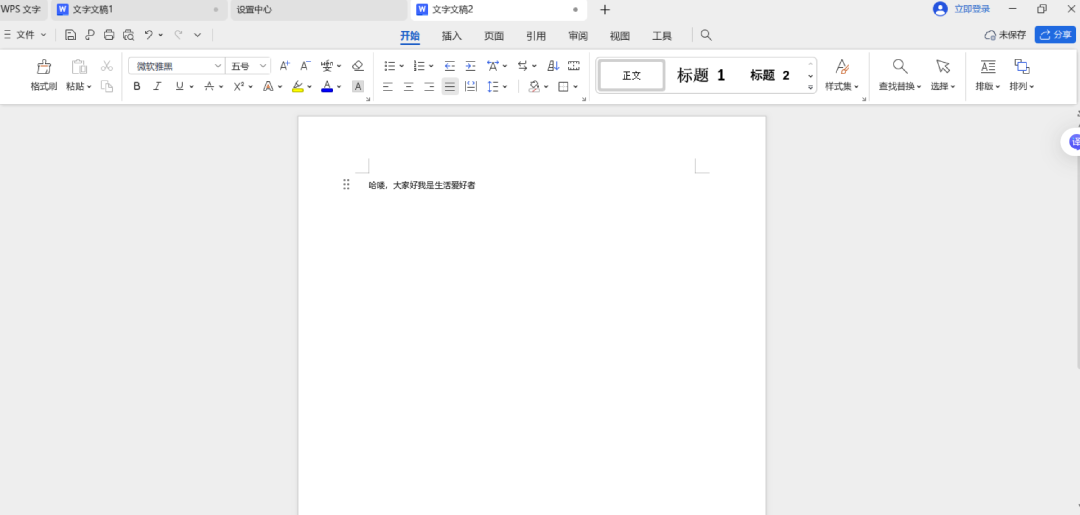Open the floating translate assistant bubble

point(1071,142)
